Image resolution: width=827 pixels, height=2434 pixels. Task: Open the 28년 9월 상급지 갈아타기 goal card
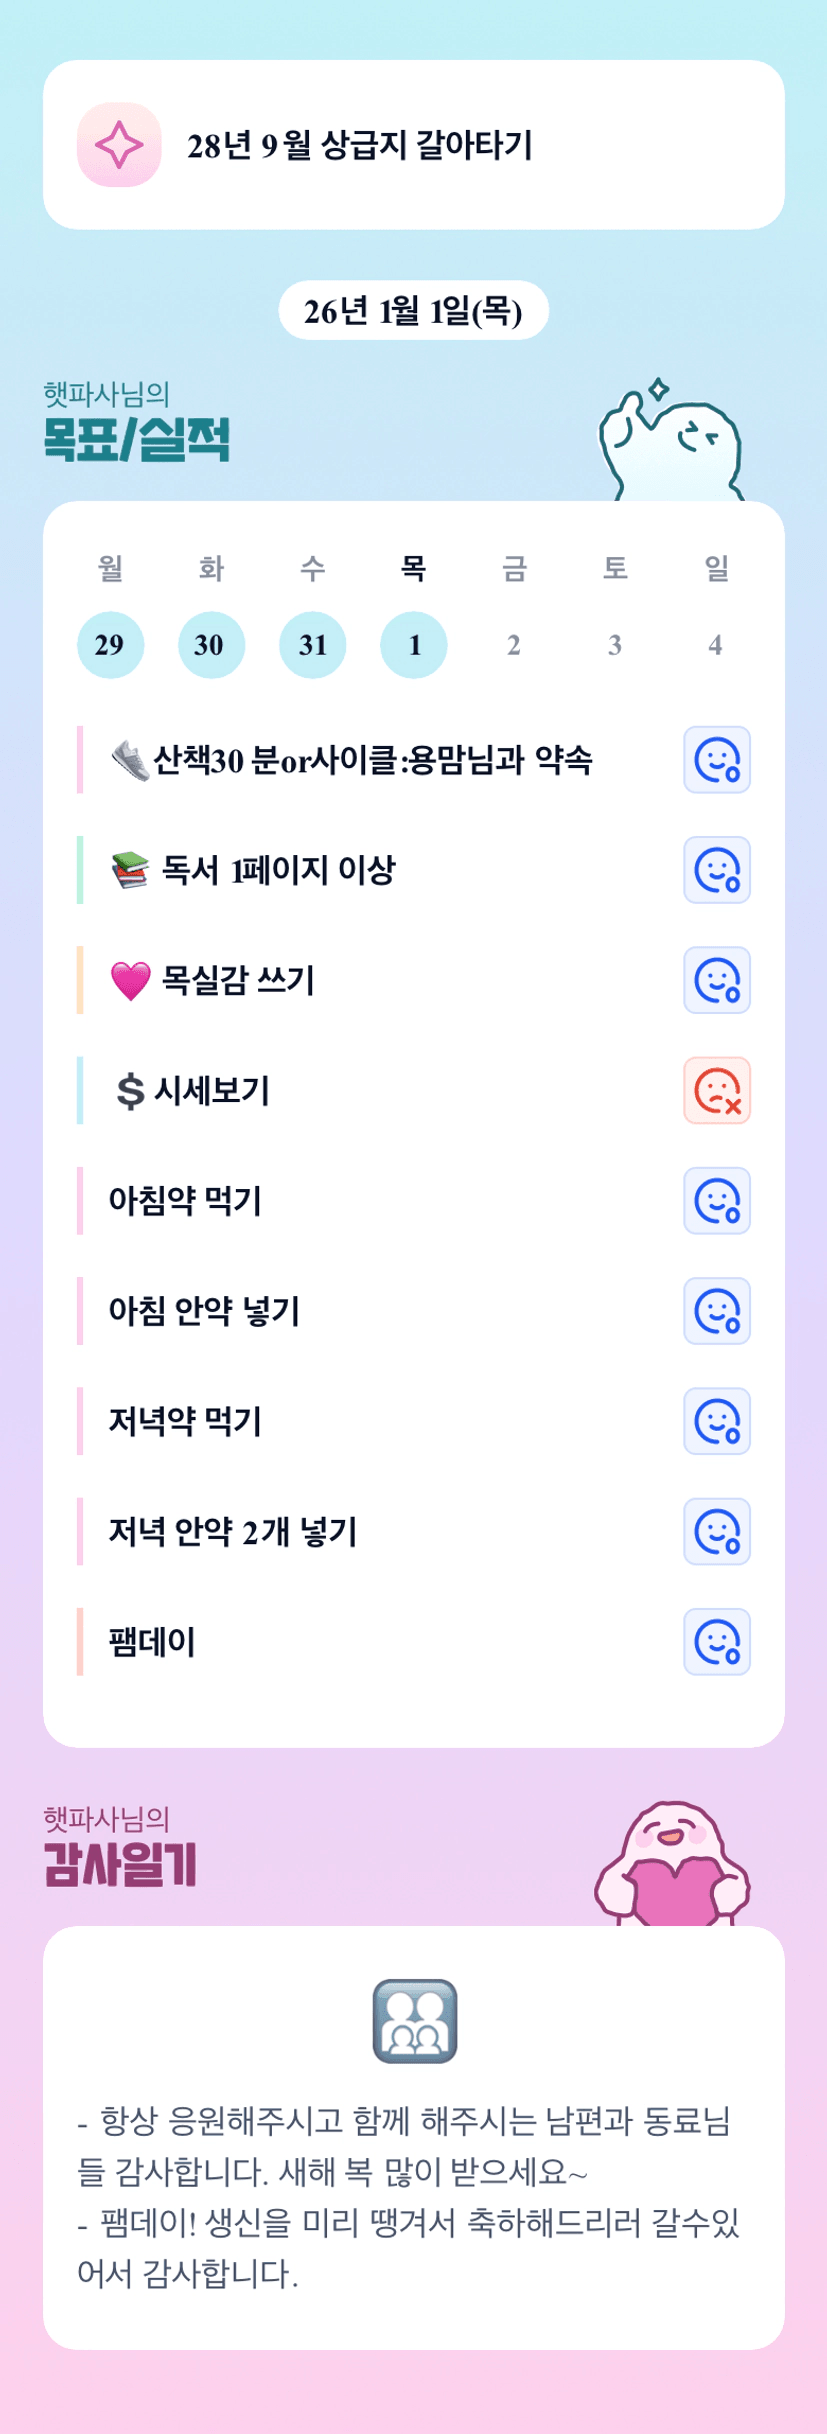coord(413,145)
